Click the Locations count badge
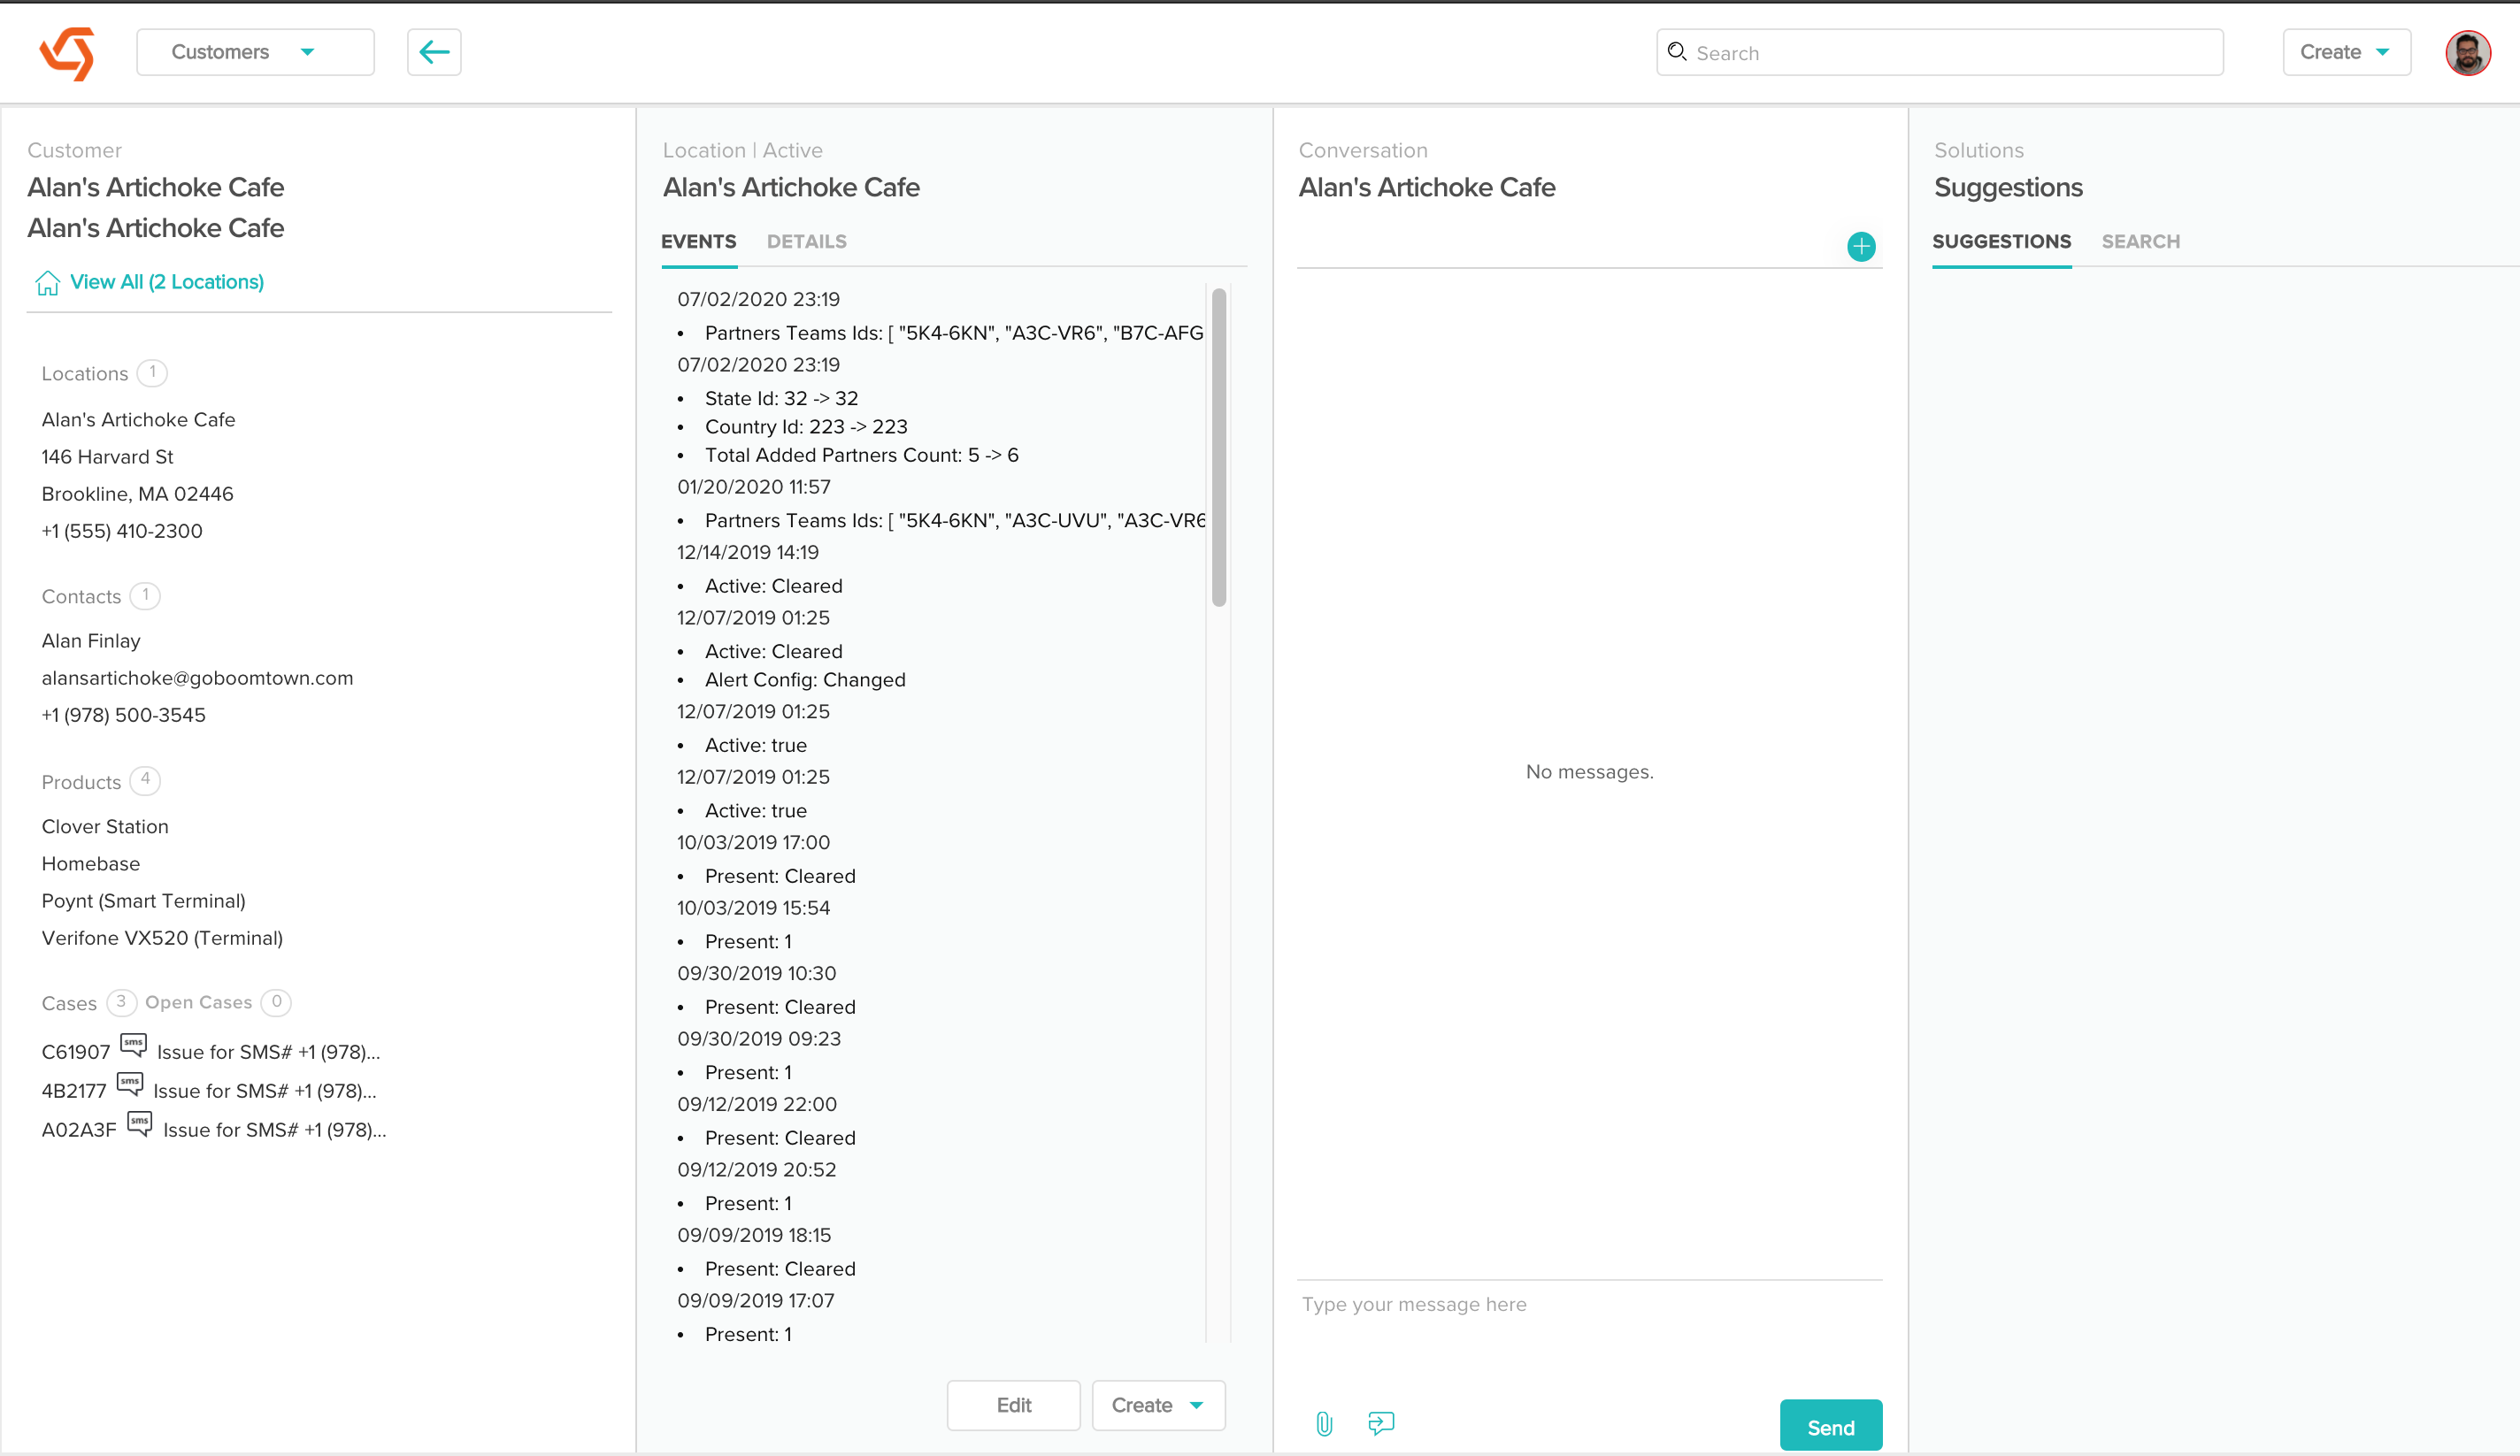 point(152,373)
